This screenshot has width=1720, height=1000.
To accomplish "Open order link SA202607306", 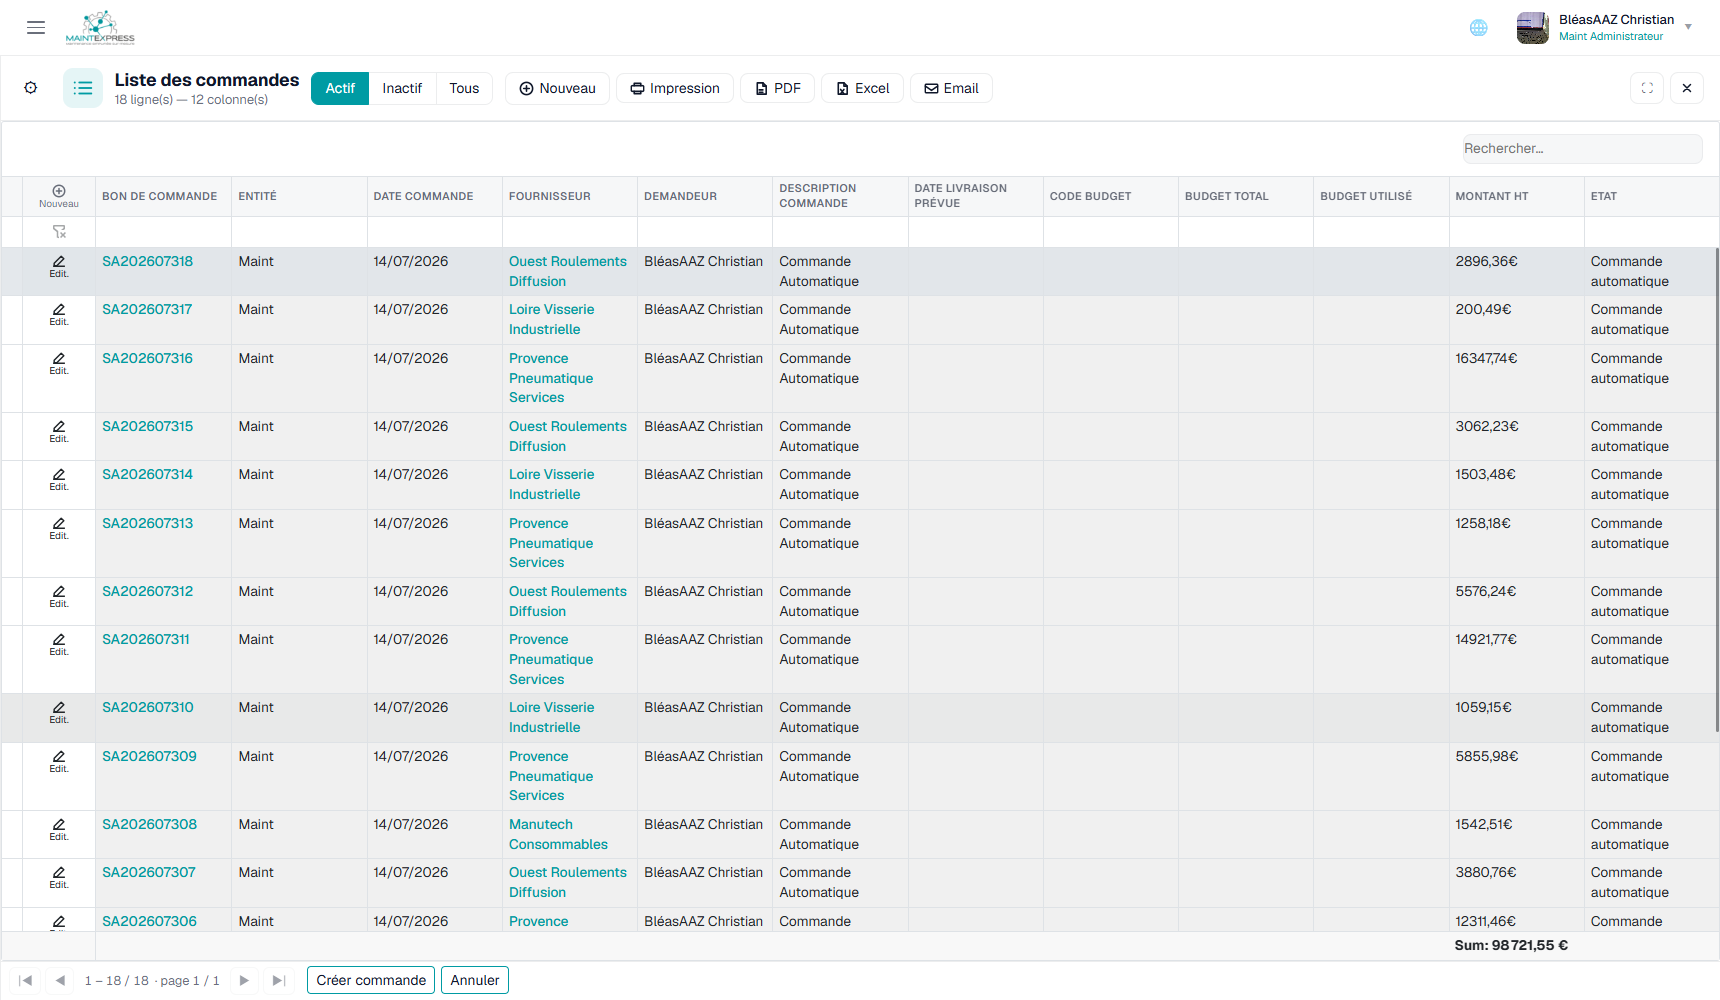I will click(x=149, y=921).
